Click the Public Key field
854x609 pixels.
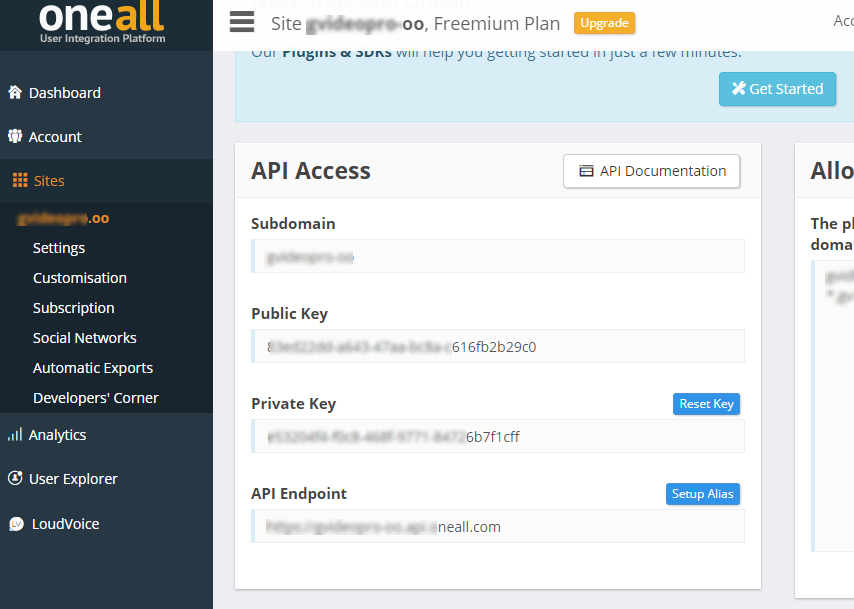[498, 346]
